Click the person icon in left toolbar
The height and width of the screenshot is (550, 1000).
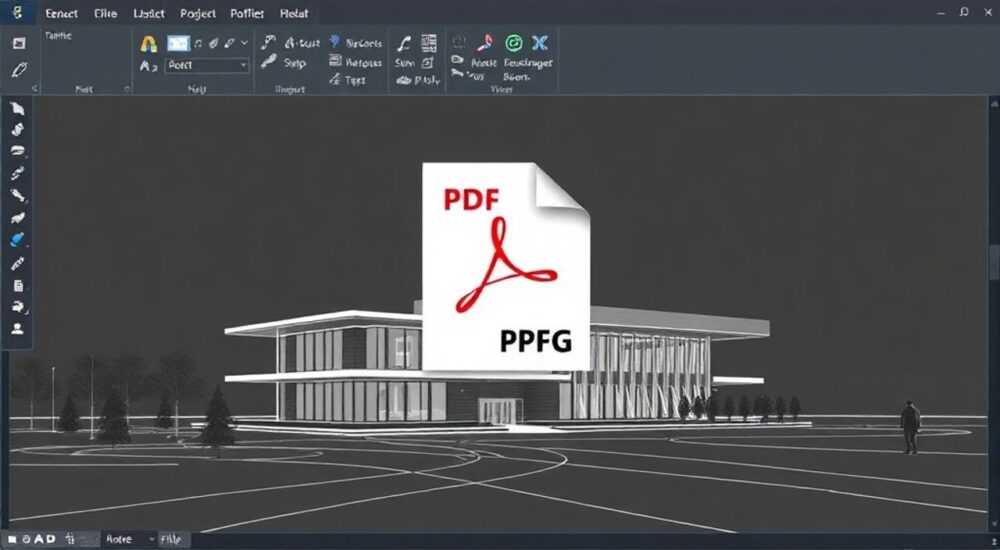(x=17, y=329)
